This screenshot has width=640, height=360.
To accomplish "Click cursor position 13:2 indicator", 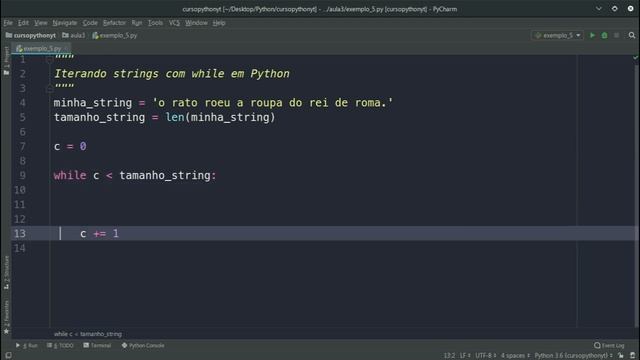I will coord(449,356).
